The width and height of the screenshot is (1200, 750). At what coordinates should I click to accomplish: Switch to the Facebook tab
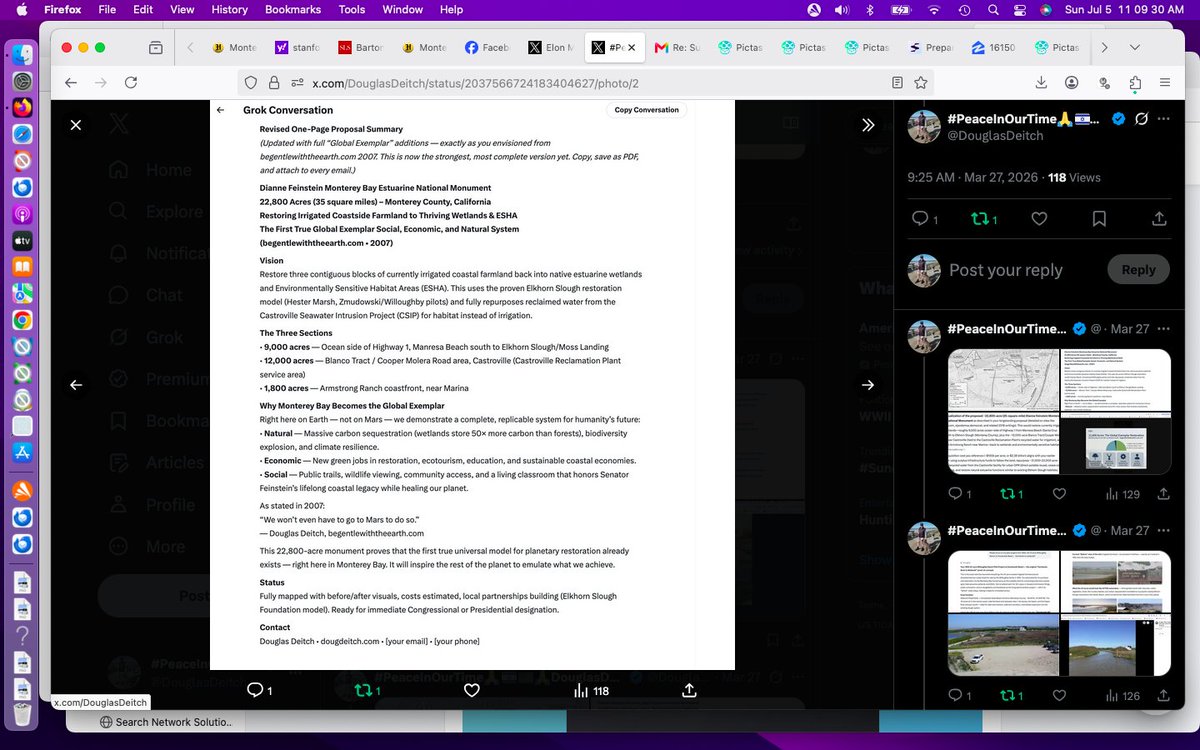488,47
